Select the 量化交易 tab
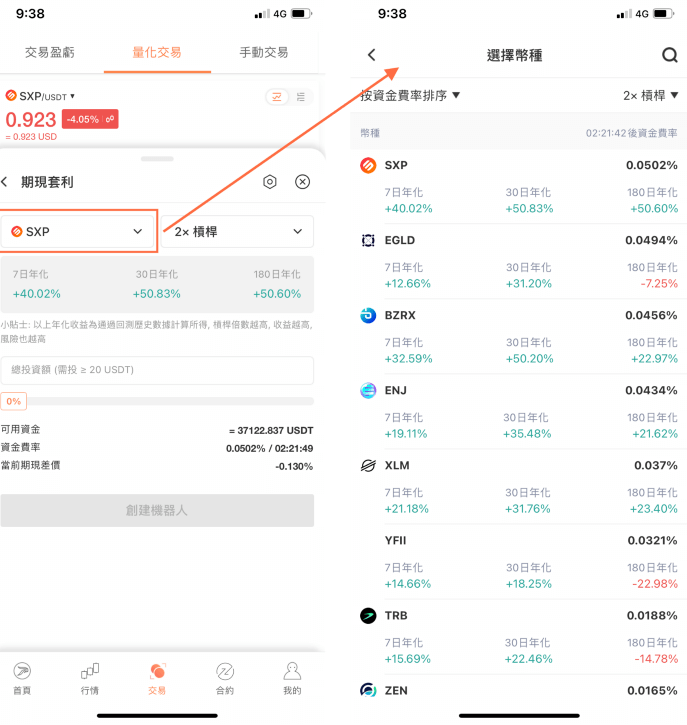Screen dimensions: 687x725 point(157,52)
